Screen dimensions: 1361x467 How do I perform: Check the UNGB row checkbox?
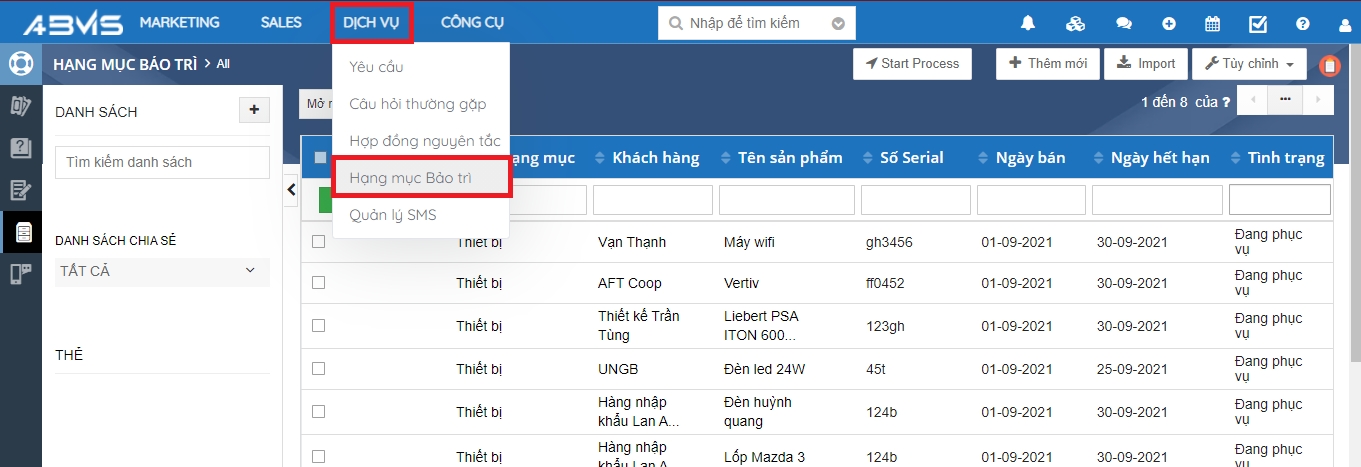coord(318,369)
